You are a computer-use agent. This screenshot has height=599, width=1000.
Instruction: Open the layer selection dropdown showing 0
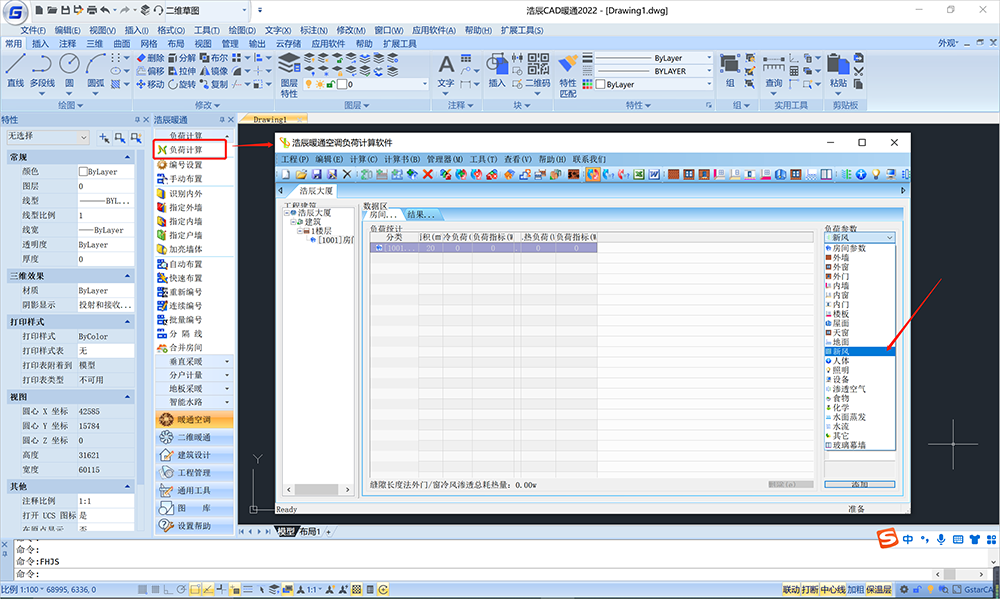[x=425, y=84]
